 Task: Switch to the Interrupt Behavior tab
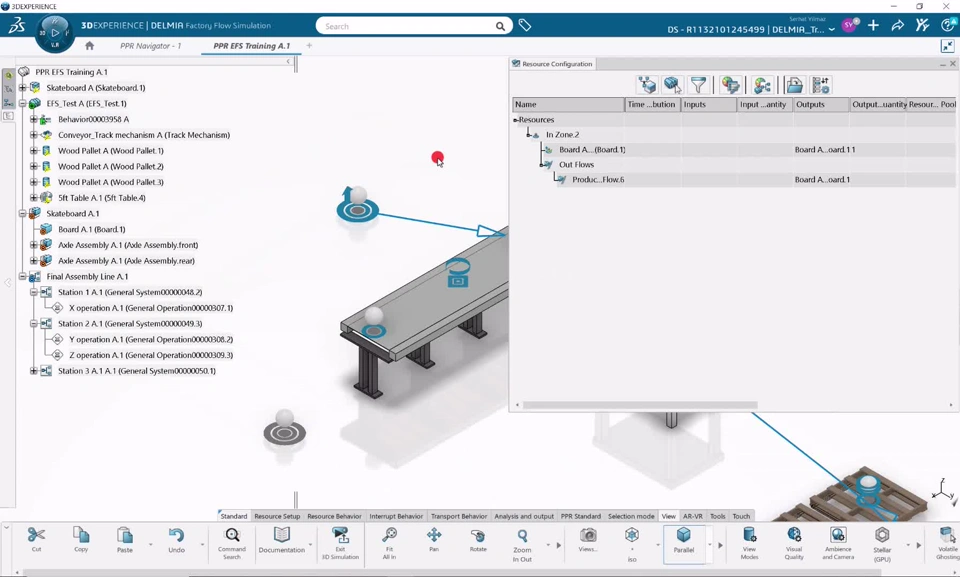pos(396,516)
